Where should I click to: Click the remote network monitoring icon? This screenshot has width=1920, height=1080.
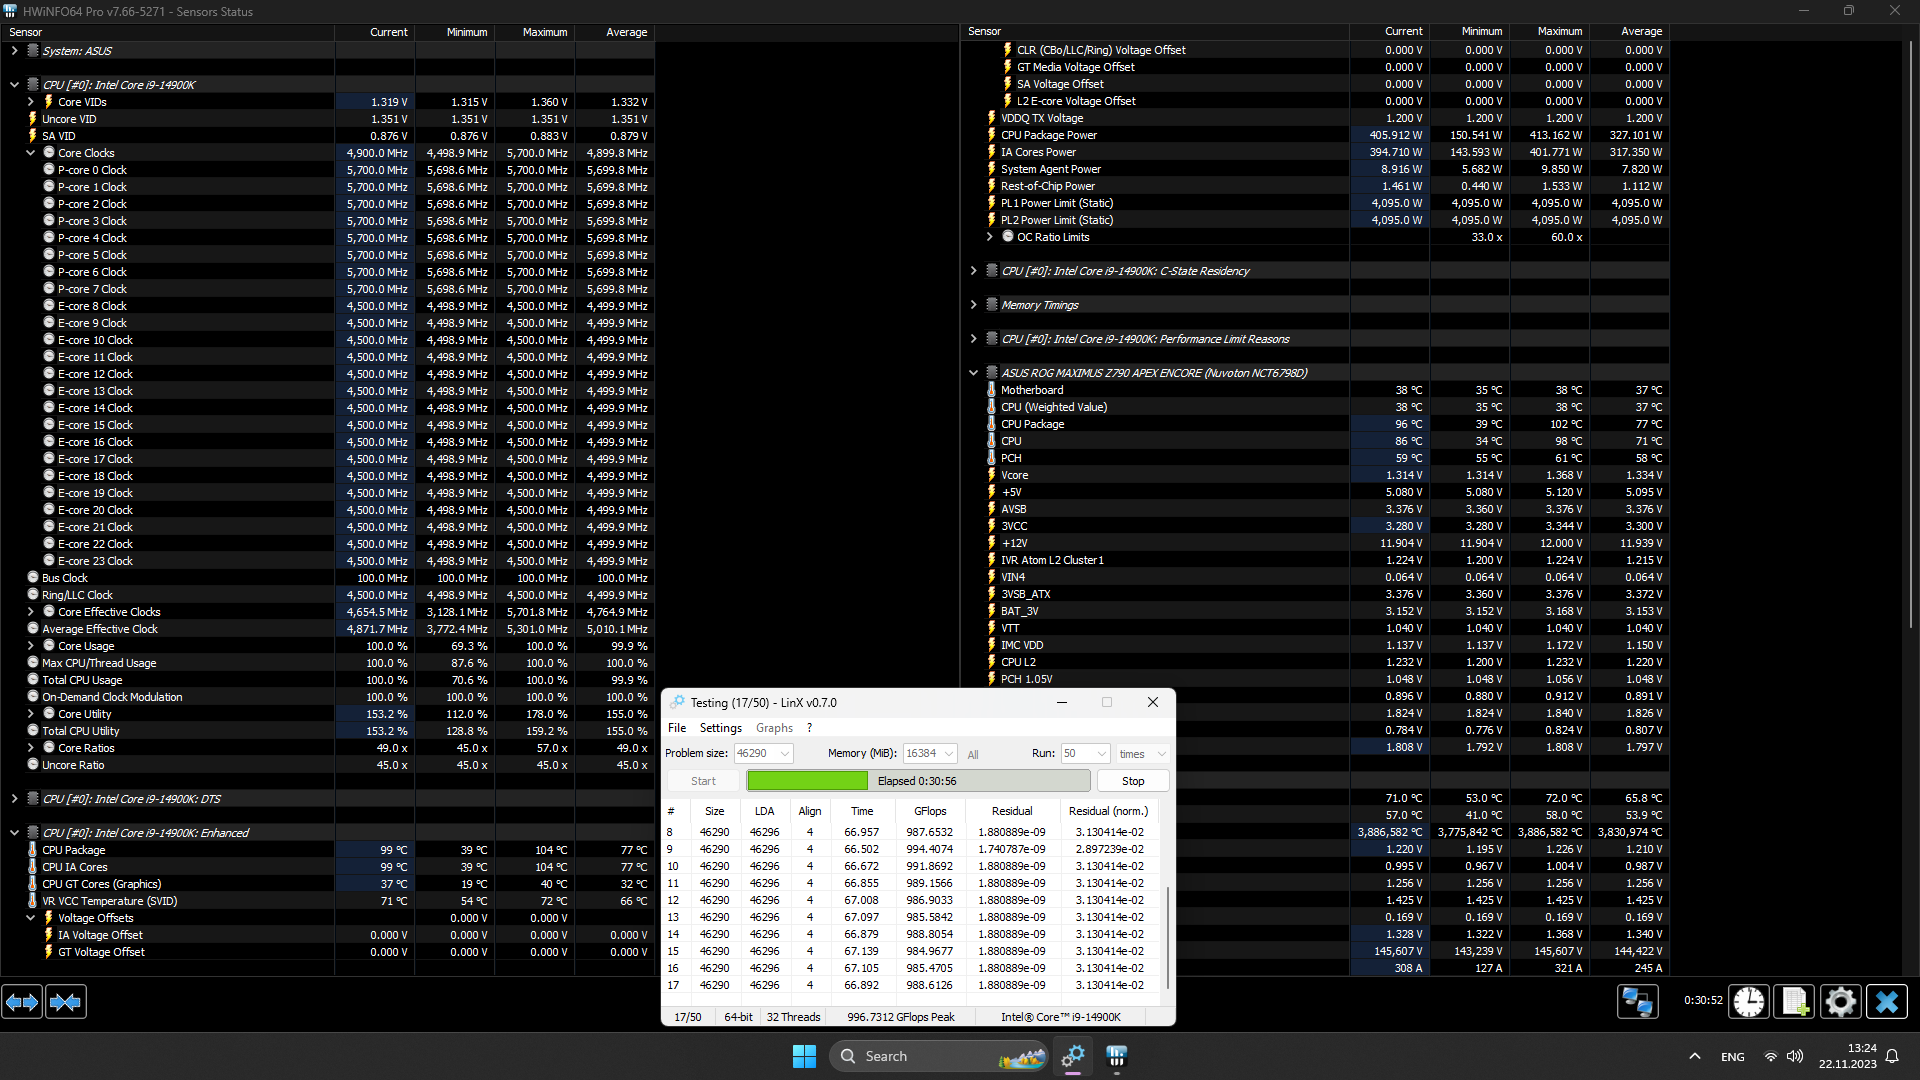point(1637,1001)
